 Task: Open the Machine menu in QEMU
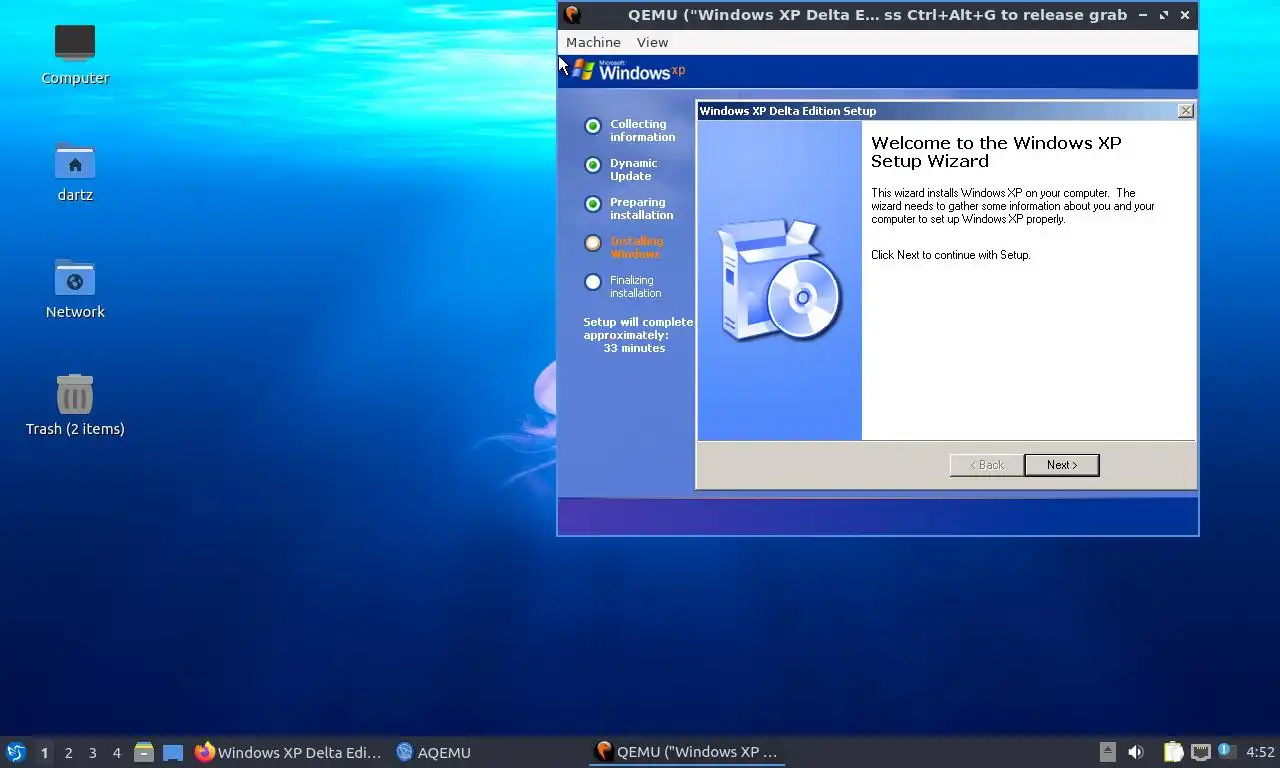593,42
